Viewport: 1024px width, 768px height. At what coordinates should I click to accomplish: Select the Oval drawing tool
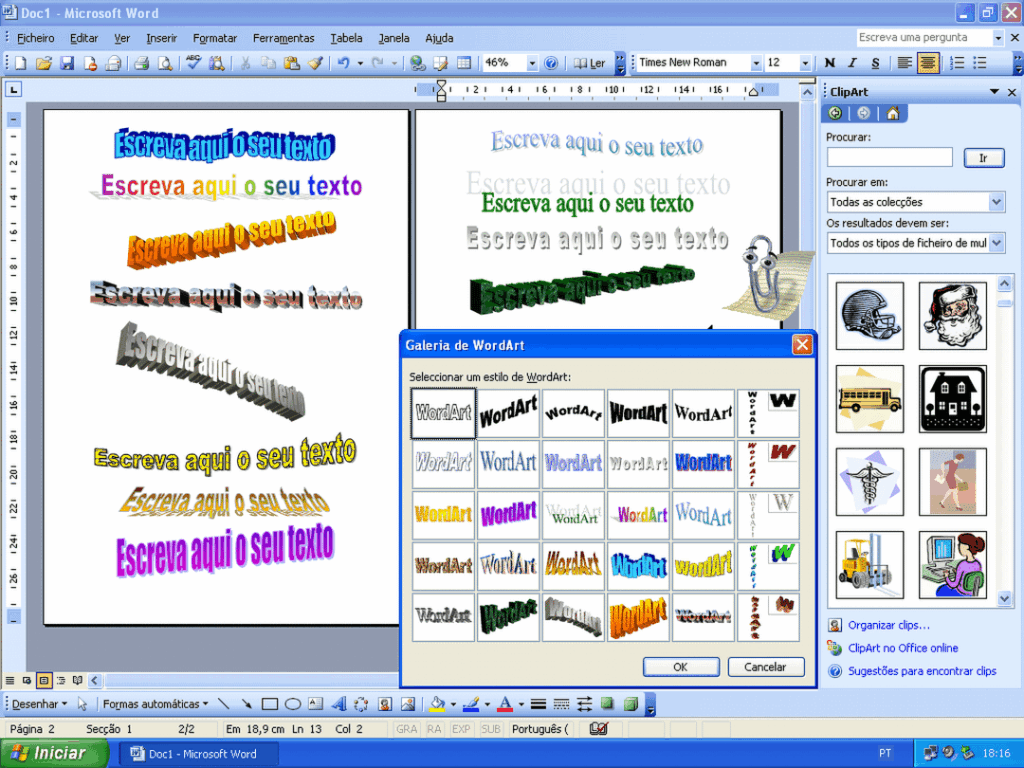coord(293,704)
